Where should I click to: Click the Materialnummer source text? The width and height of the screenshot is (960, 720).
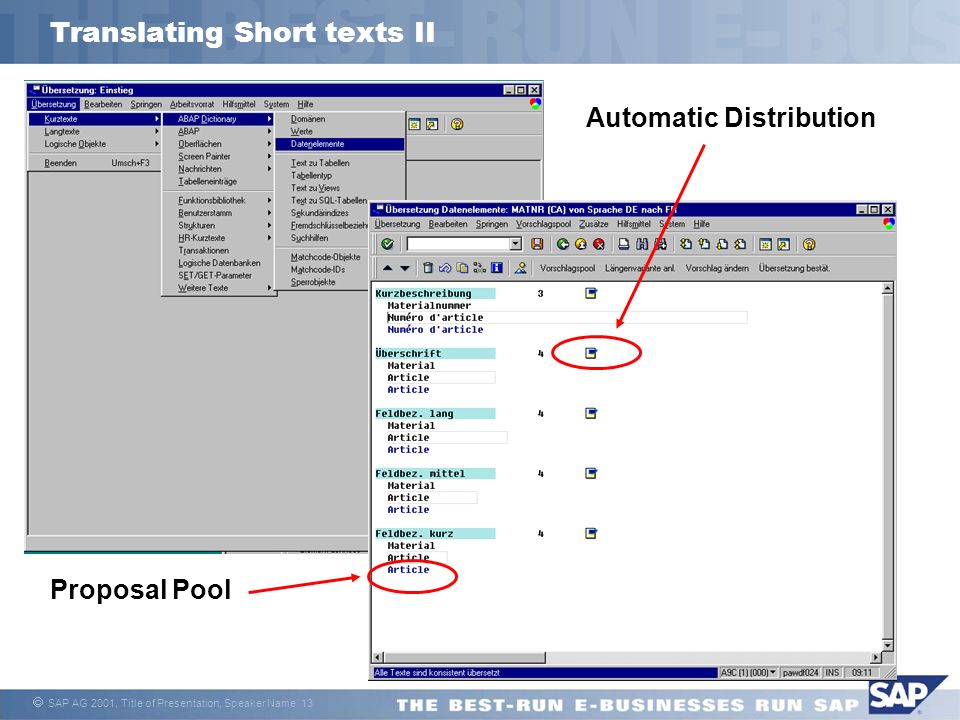429,306
